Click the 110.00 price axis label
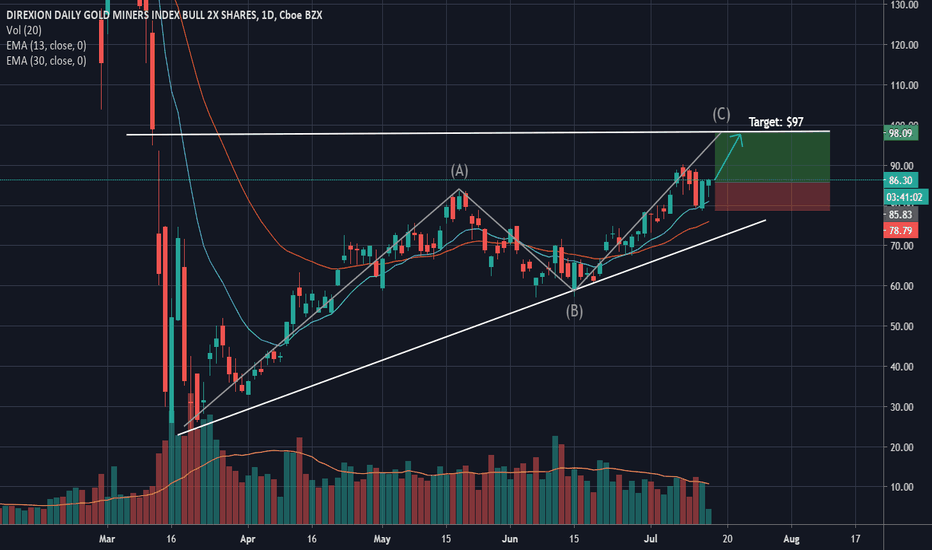Image resolution: width=932 pixels, height=550 pixels. click(903, 86)
